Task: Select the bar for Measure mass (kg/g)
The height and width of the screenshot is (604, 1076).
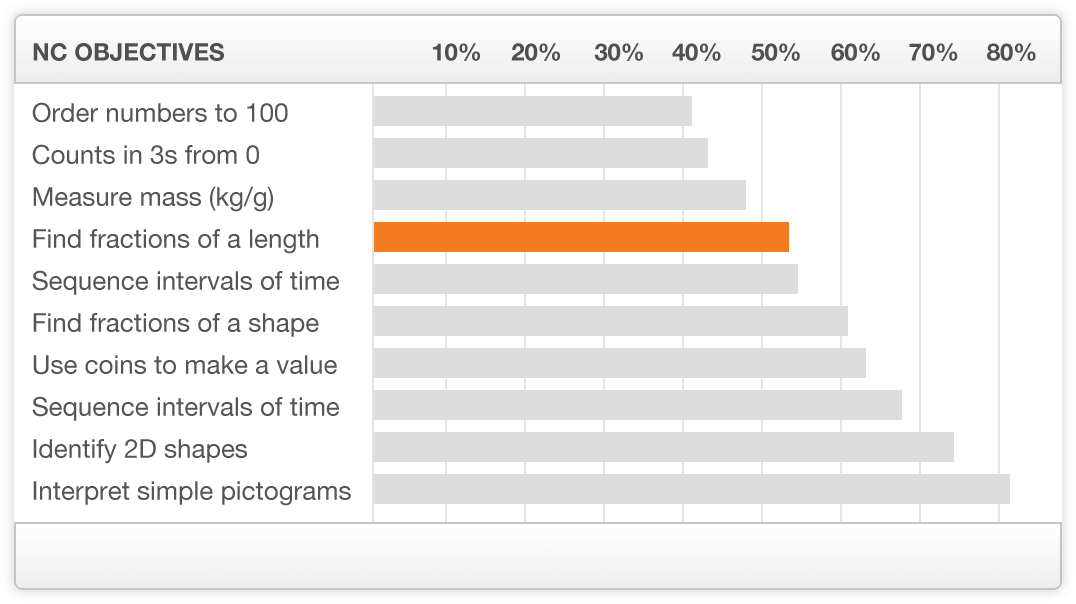Action: click(x=559, y=195)
